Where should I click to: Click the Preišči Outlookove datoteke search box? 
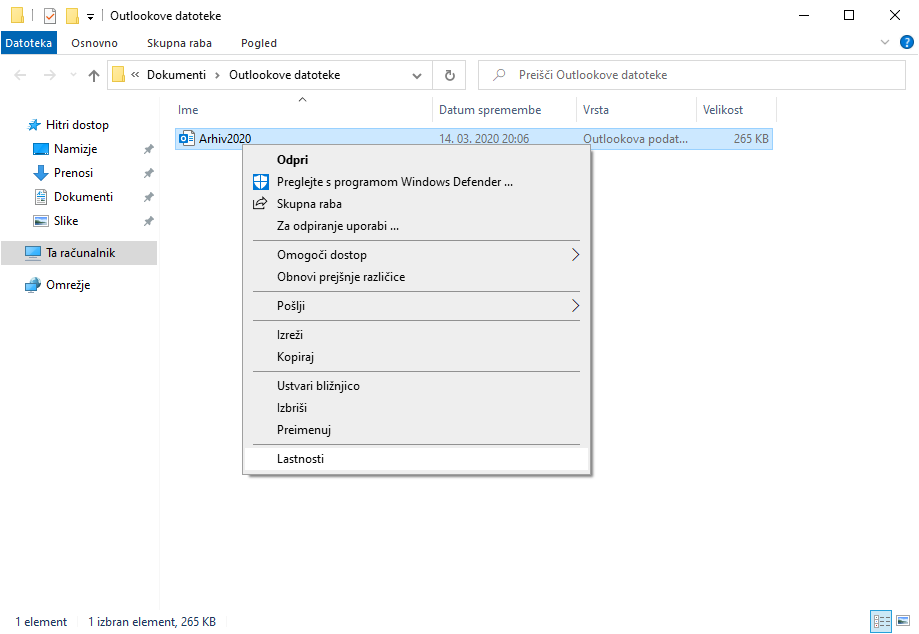(692, 75)
